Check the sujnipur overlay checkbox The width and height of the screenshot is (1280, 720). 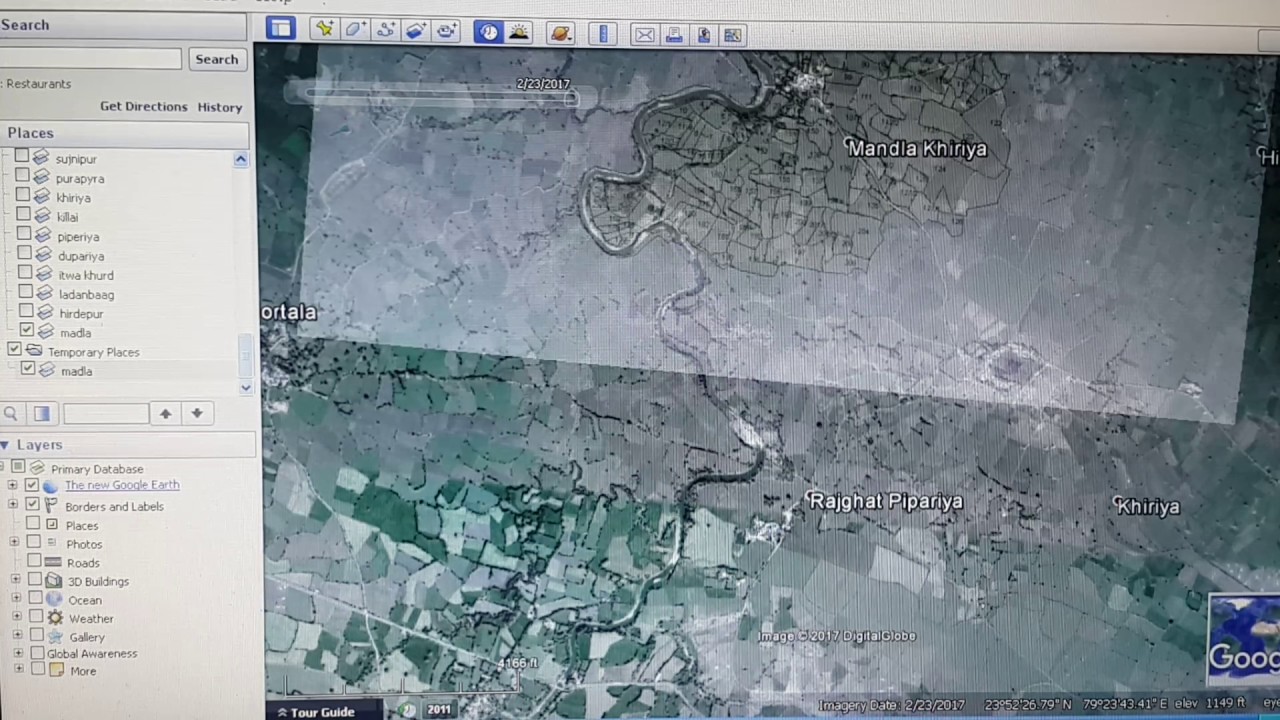[22, 157]
